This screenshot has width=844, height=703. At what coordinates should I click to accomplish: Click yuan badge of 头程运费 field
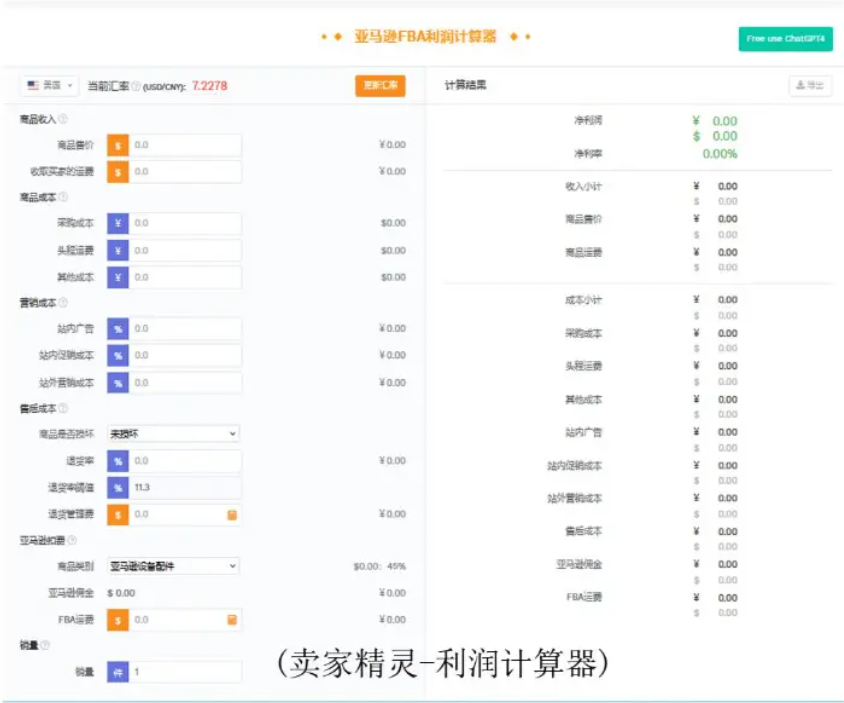[x=118, y=251]
